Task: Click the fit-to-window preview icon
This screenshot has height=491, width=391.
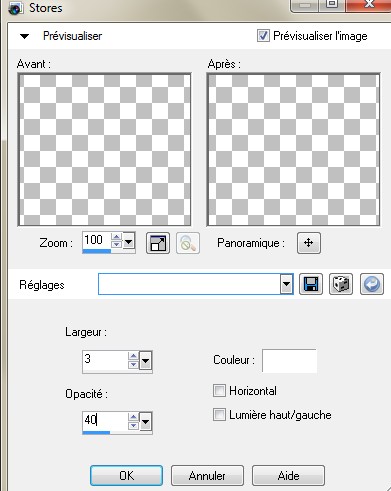Action: click(x=158, y=243)
